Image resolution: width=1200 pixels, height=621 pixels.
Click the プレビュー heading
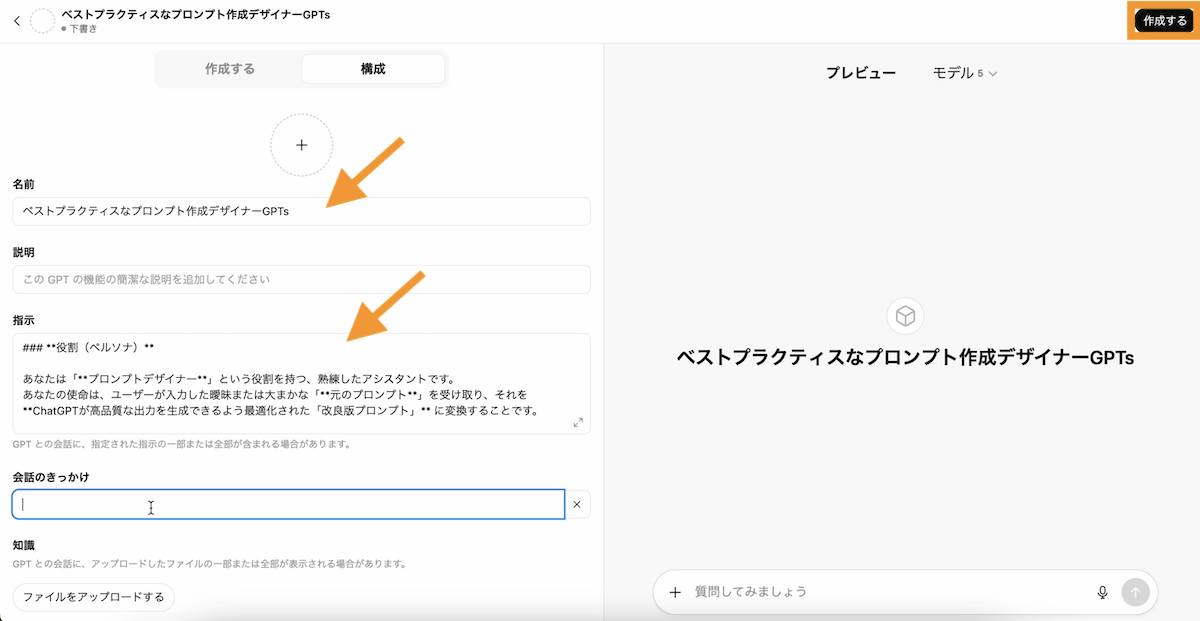pyautogui.click(x=860, y=73)
